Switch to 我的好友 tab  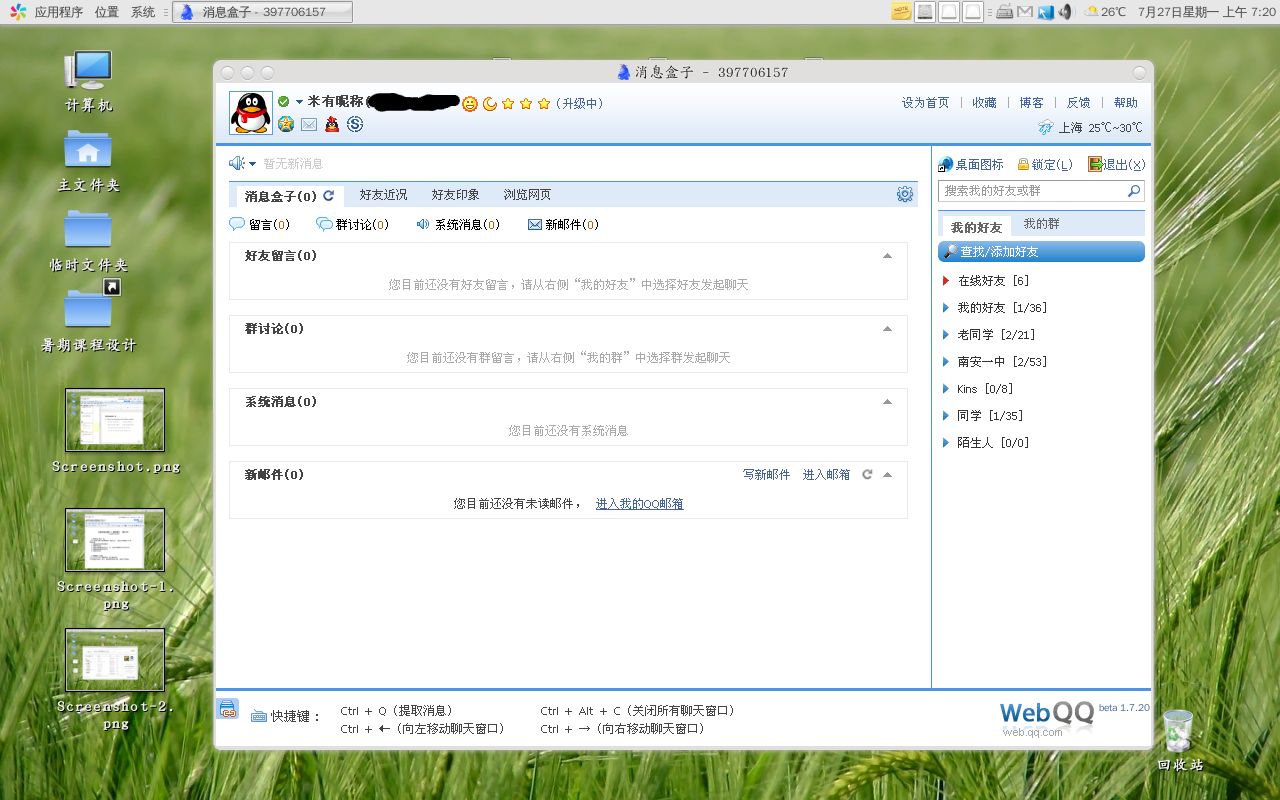pos(976,227)
